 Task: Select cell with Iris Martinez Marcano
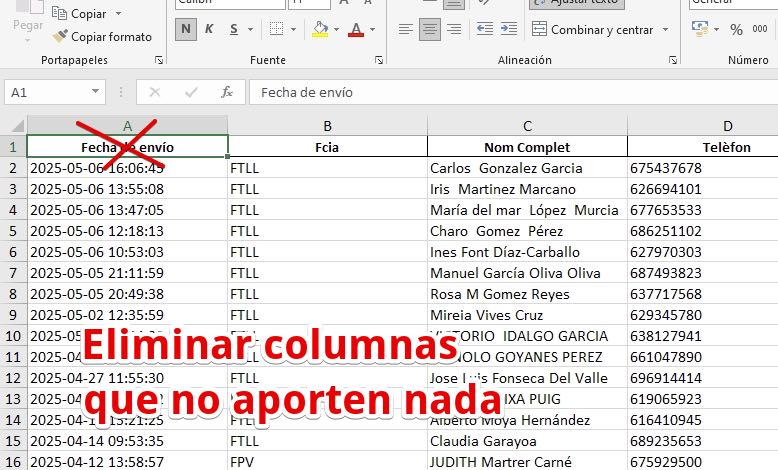(x=527, y=189)
